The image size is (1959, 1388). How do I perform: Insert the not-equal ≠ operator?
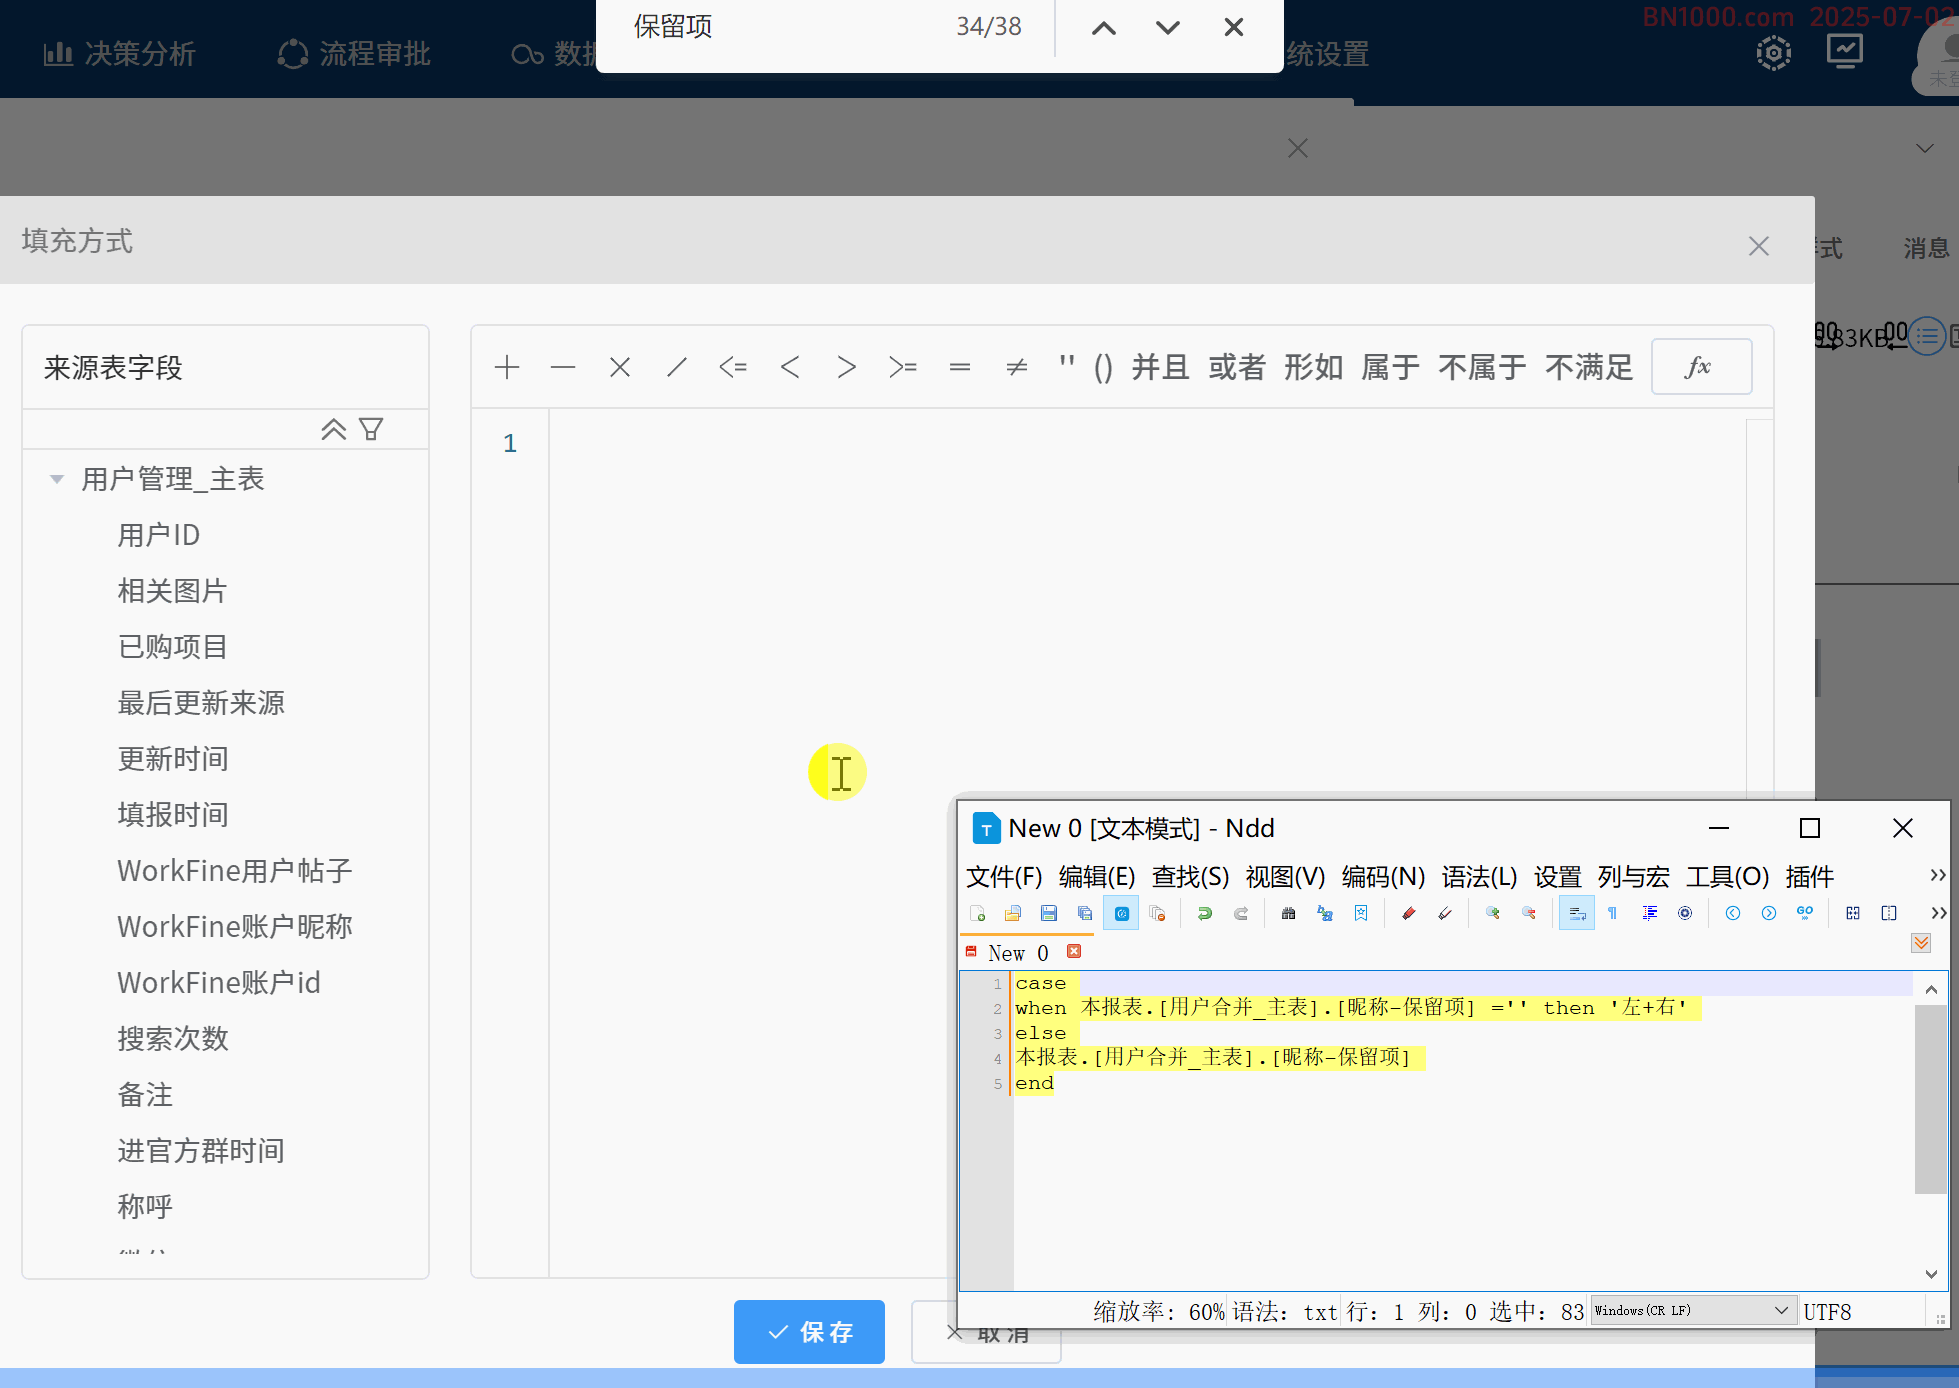click(1017, 367)
